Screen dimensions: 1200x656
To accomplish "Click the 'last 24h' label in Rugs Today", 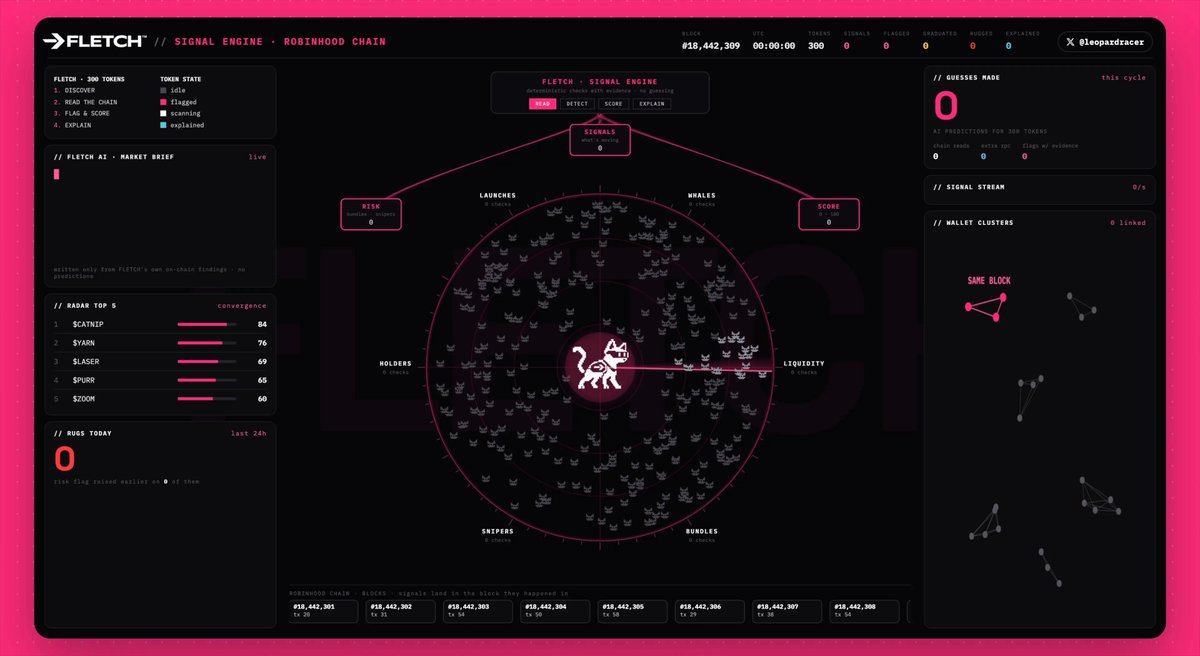I will (249, 433).
